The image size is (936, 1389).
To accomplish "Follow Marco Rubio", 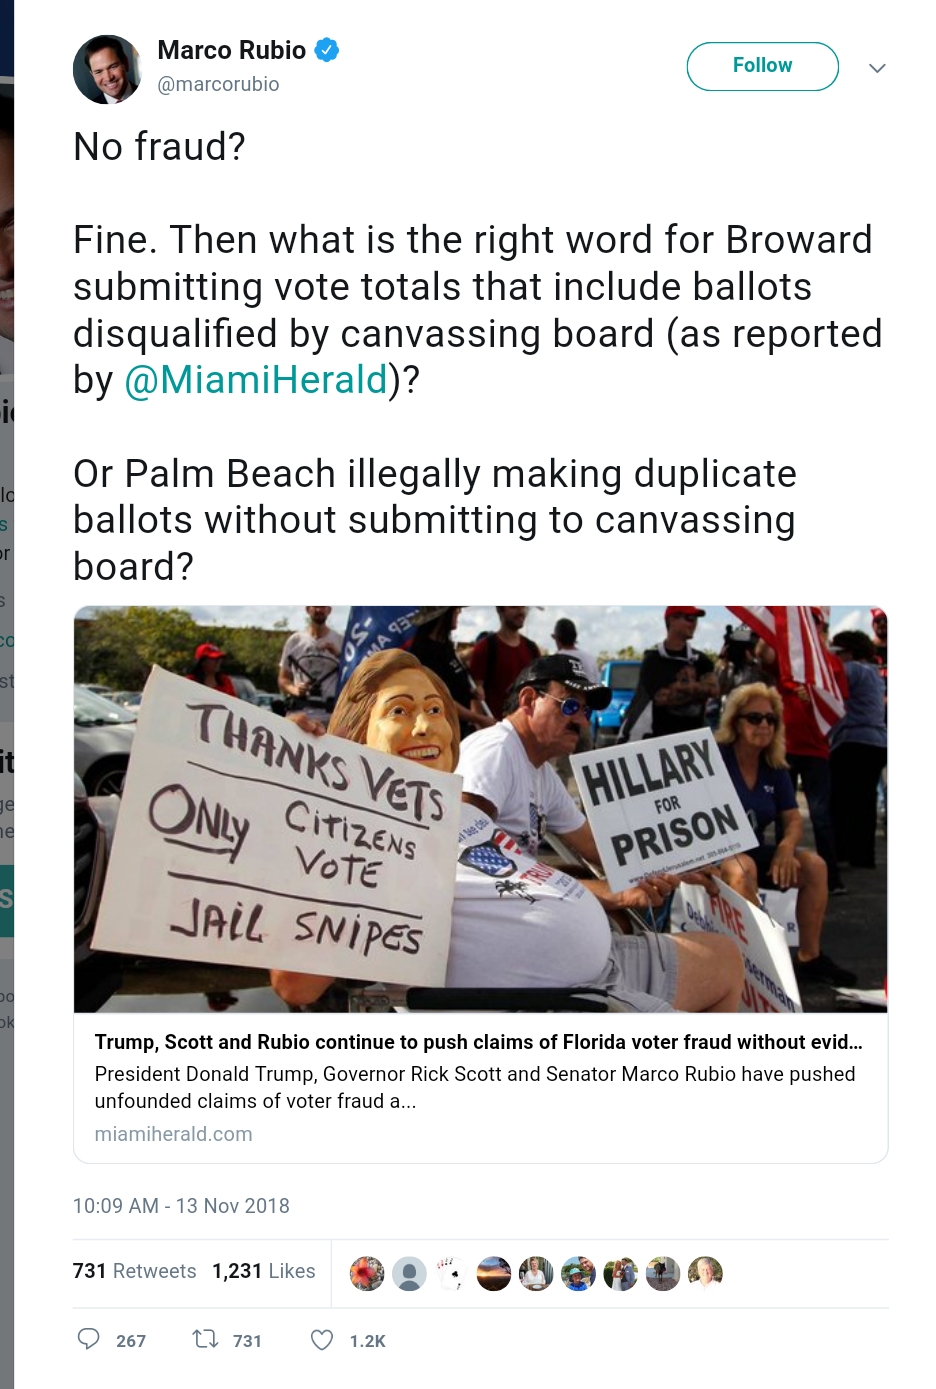I will point(762,66).
